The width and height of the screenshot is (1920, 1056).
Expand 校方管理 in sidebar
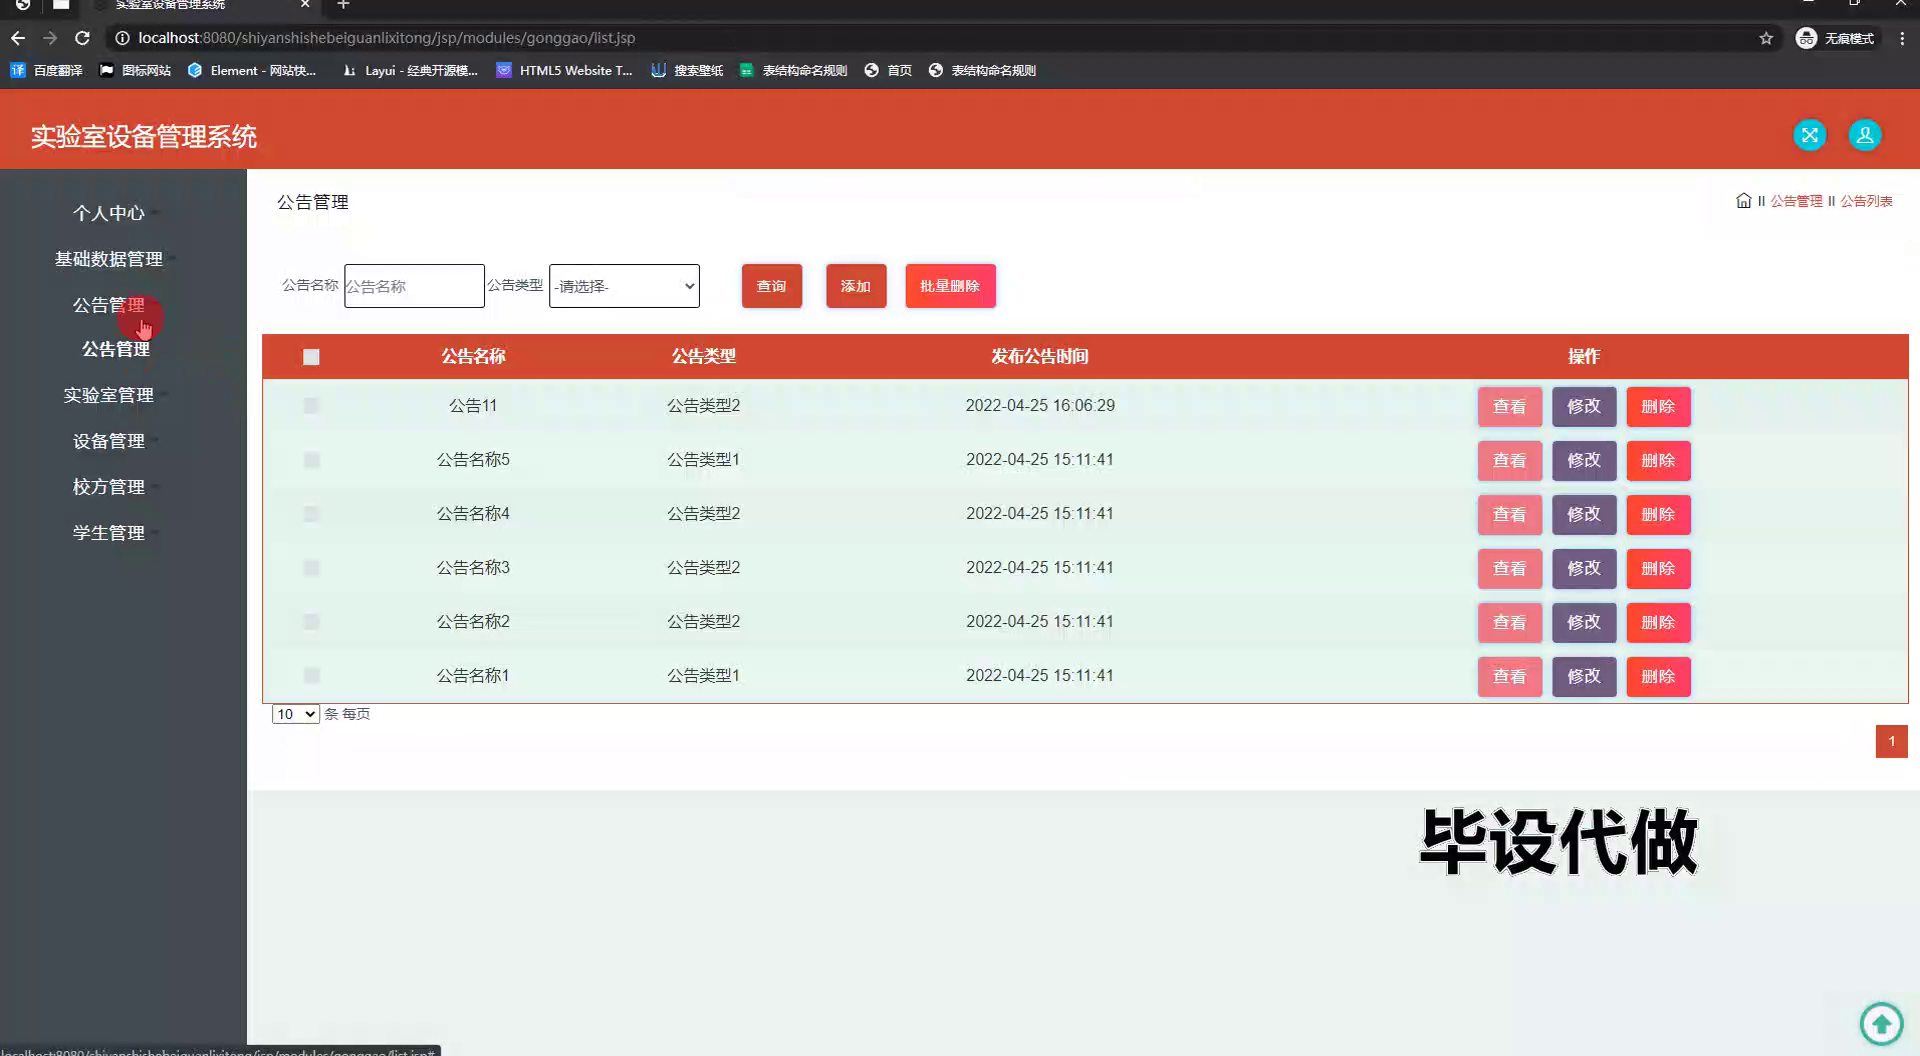pyautogui.click(x=109, y=487)
